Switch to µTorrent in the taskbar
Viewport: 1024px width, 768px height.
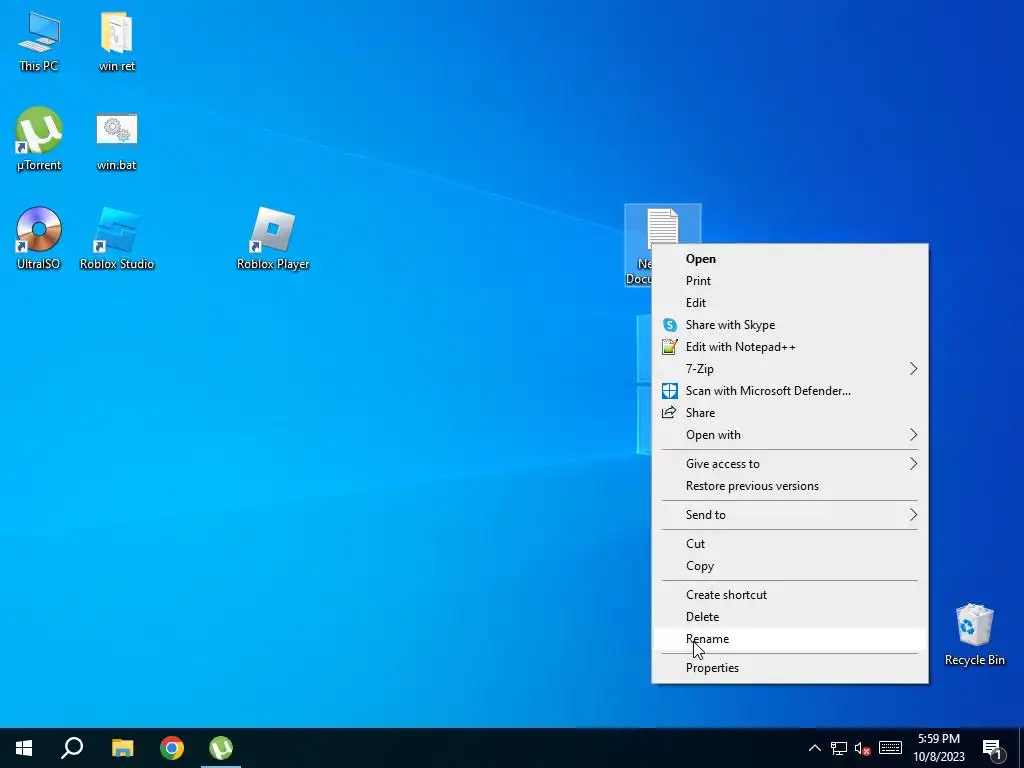tap(221, 748)
